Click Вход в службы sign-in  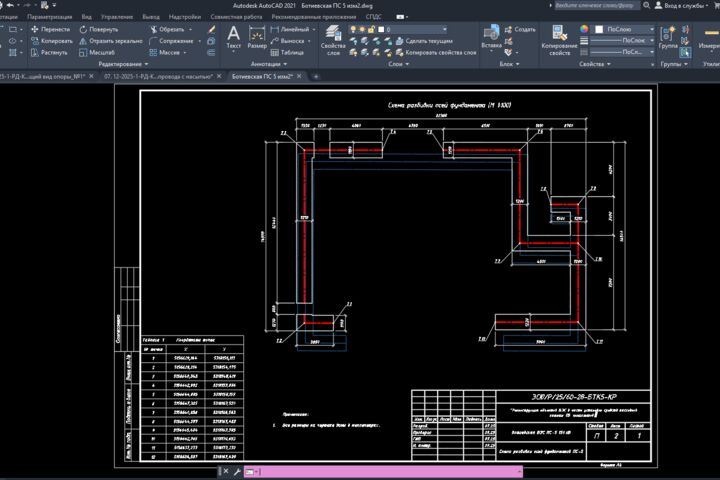point(681,6)
